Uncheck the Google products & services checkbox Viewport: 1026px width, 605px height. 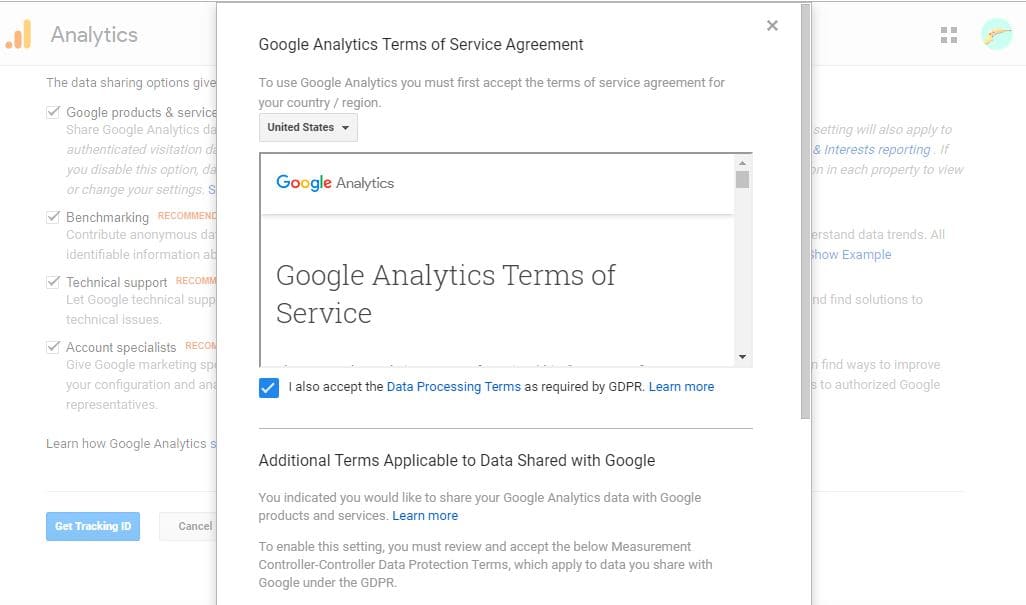[x=53, y=112]
